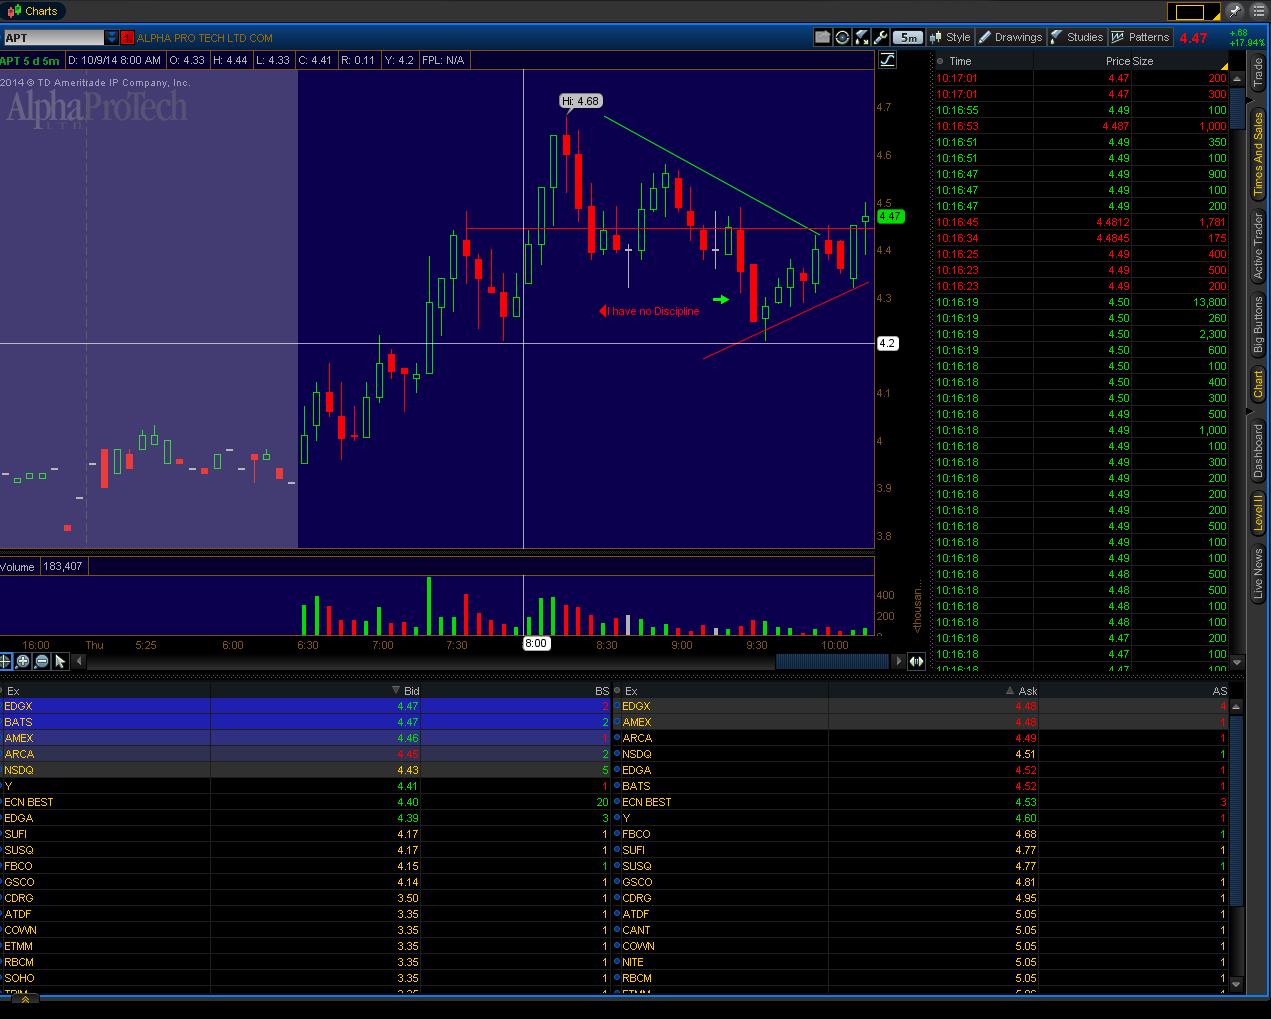
Task: Click the 10:16:53 trade of 1,000 shares
Action: click(1081, 126)
